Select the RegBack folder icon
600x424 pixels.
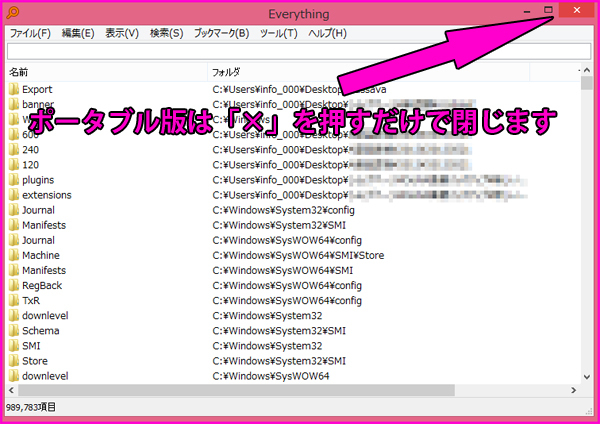click(x=14, y=285)
